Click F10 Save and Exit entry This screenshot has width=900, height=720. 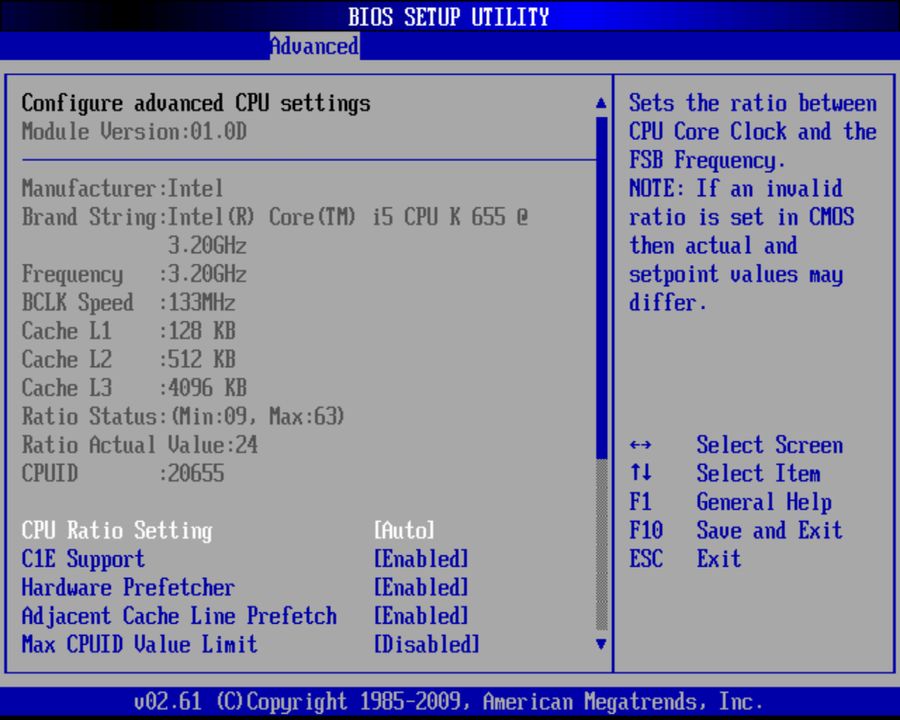(x=736, y=530)
